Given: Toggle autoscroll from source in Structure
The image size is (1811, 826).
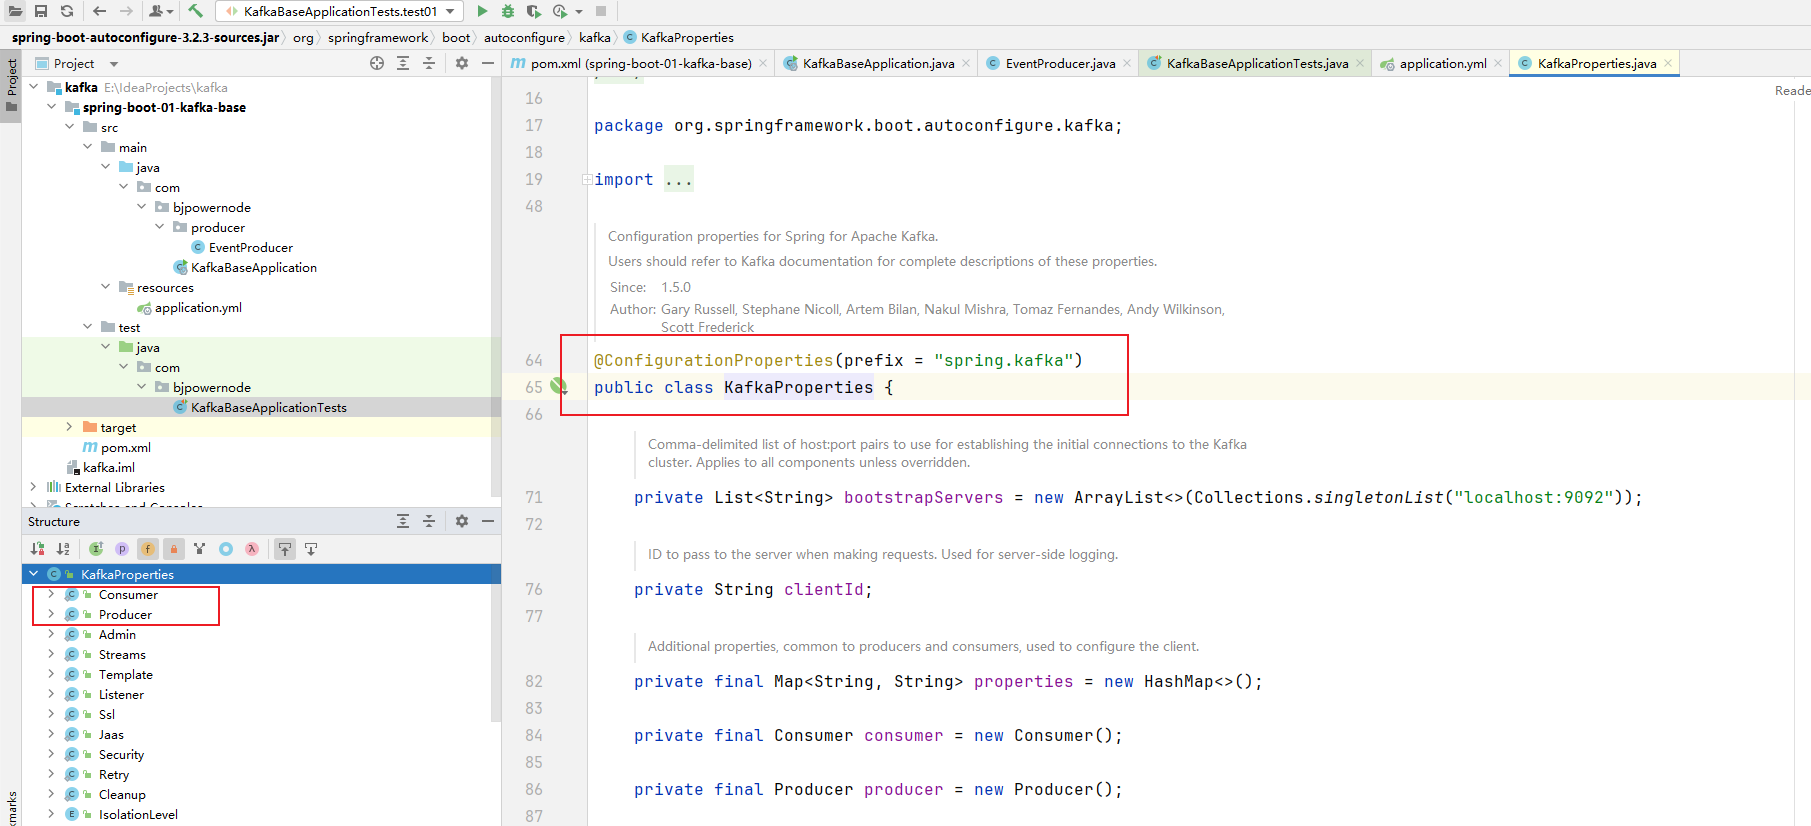Looking at the screenshot, I should [x=311, y=549].
